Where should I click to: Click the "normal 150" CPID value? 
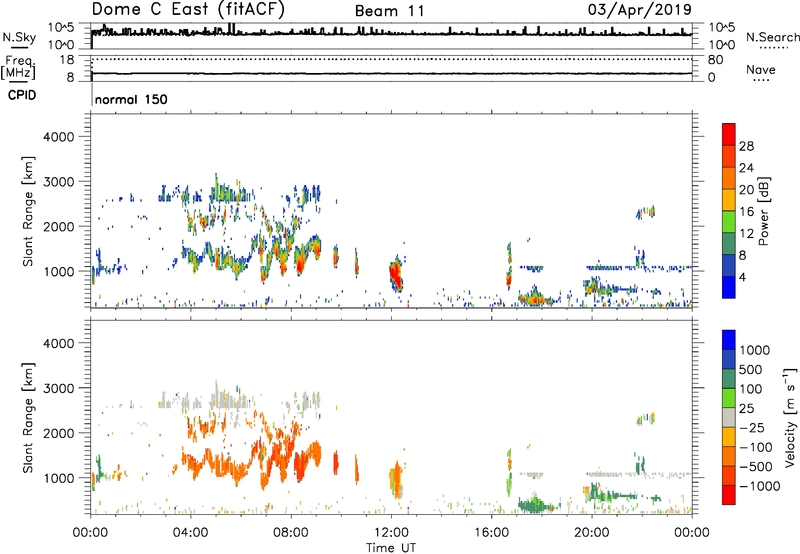[131, 99]
